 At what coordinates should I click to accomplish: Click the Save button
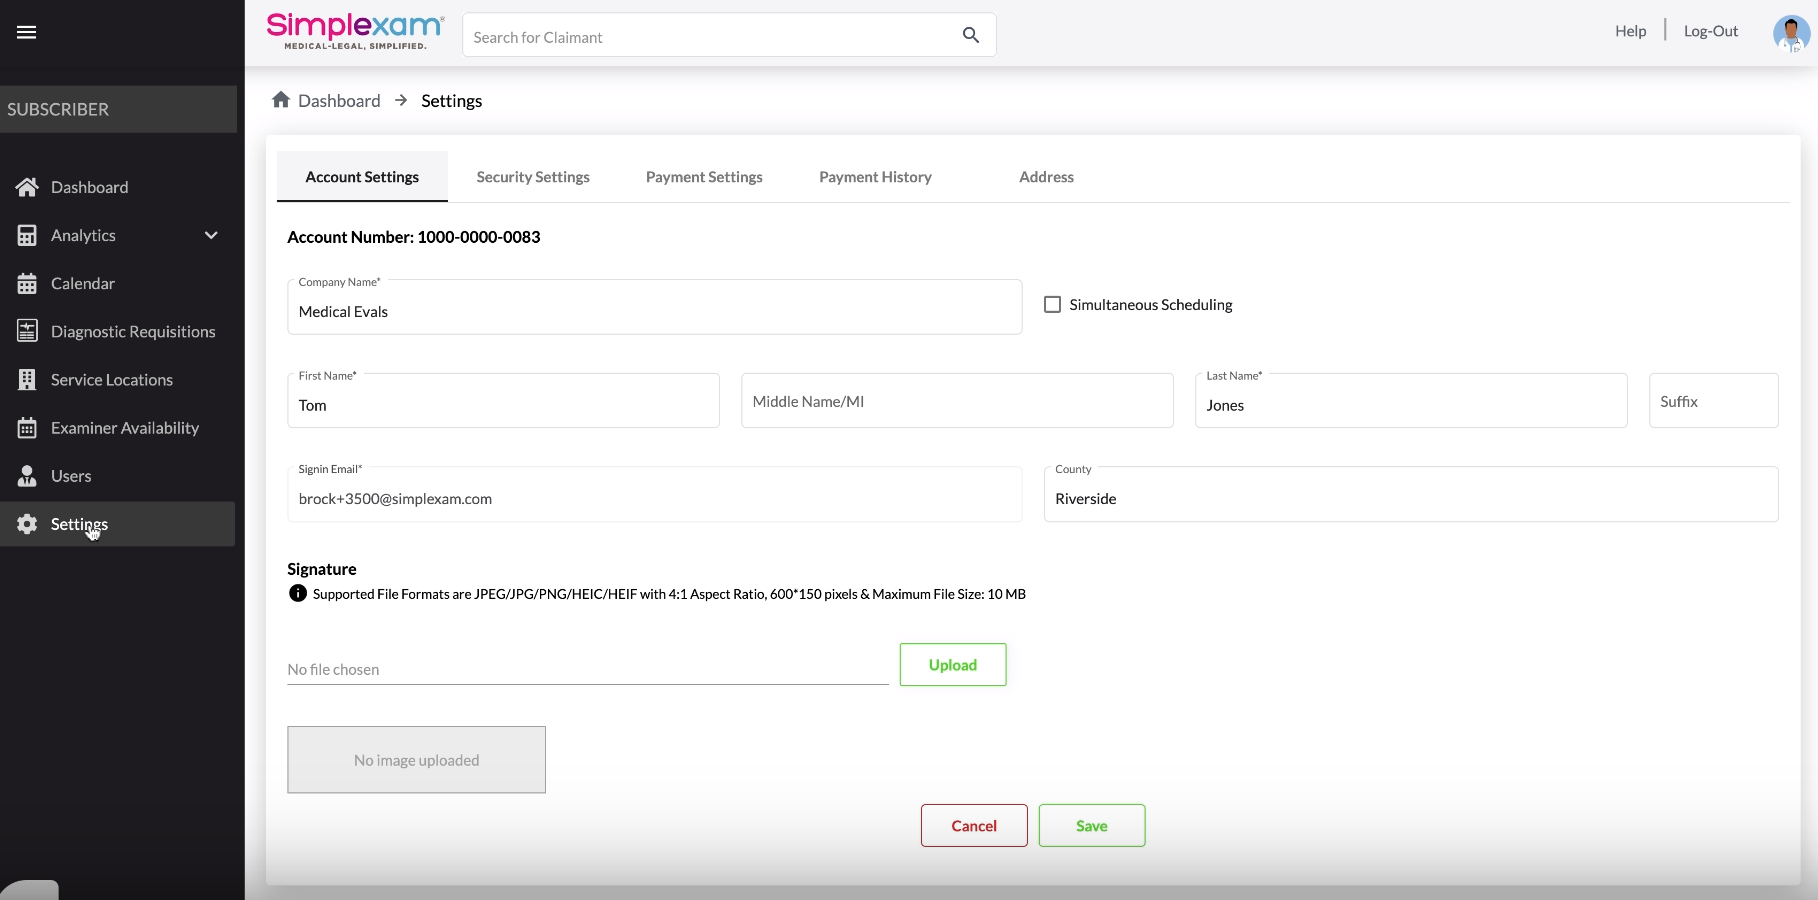click(1092, 826)
